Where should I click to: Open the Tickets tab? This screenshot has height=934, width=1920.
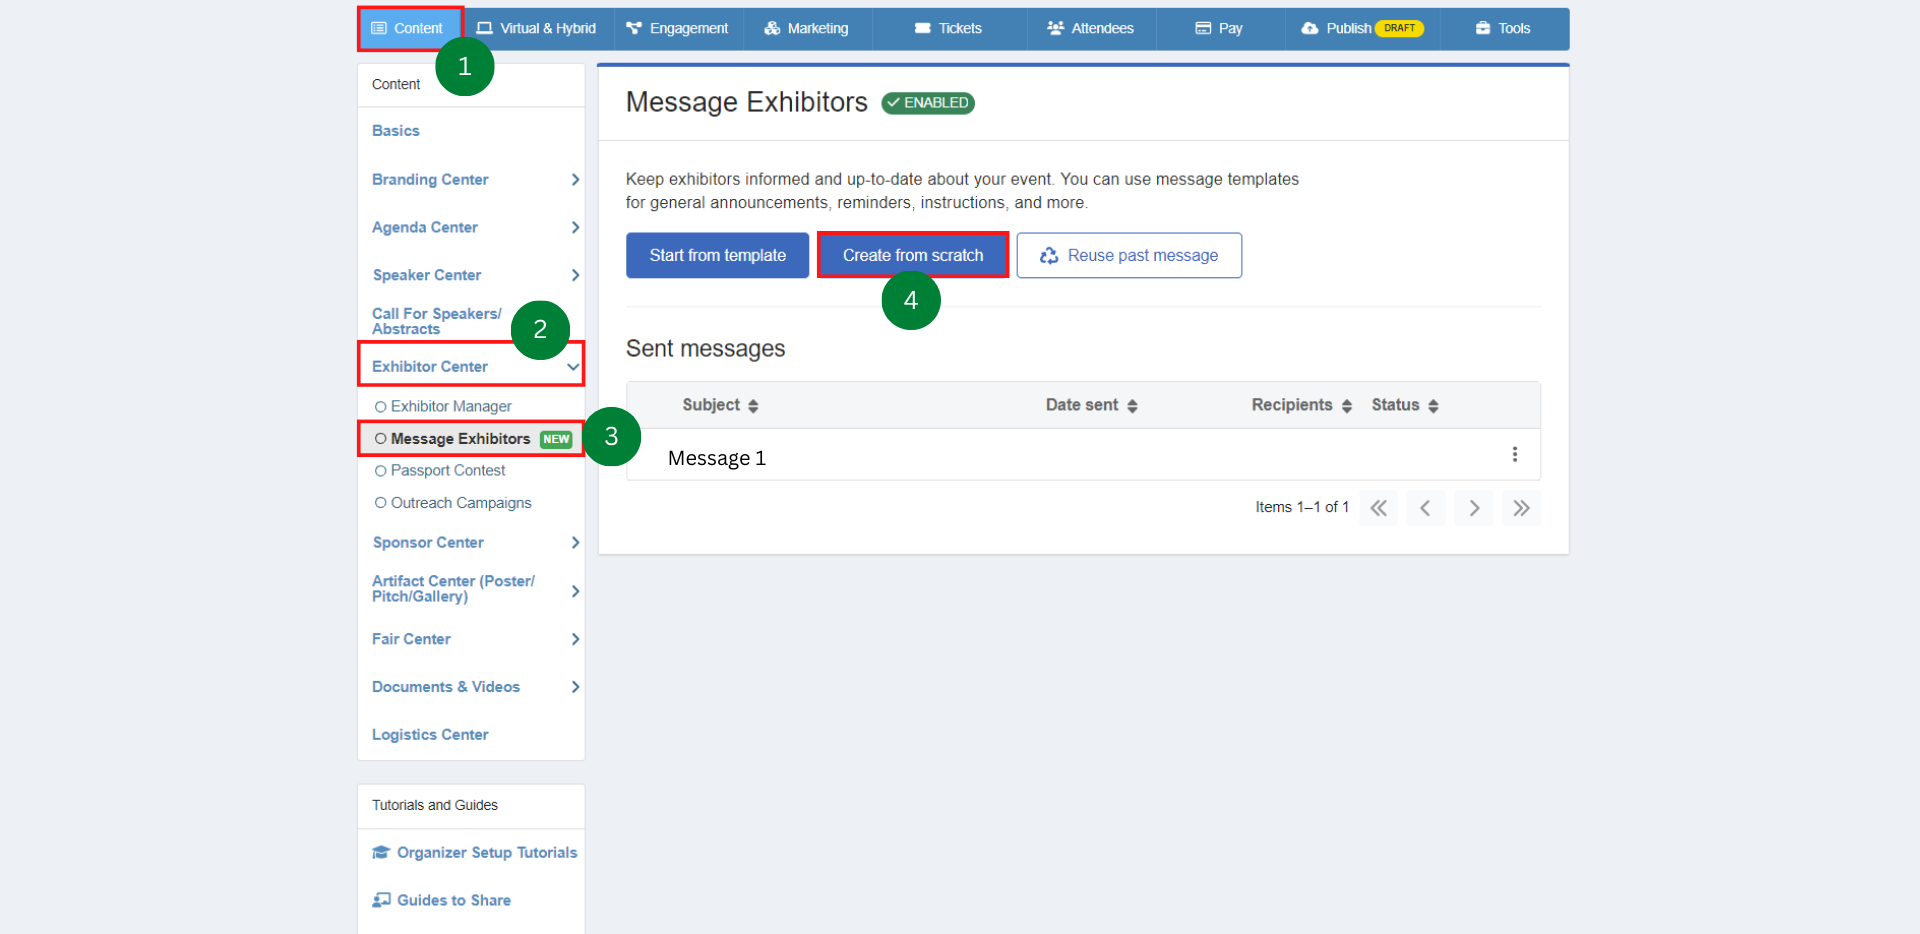click(x=948, y=28)
